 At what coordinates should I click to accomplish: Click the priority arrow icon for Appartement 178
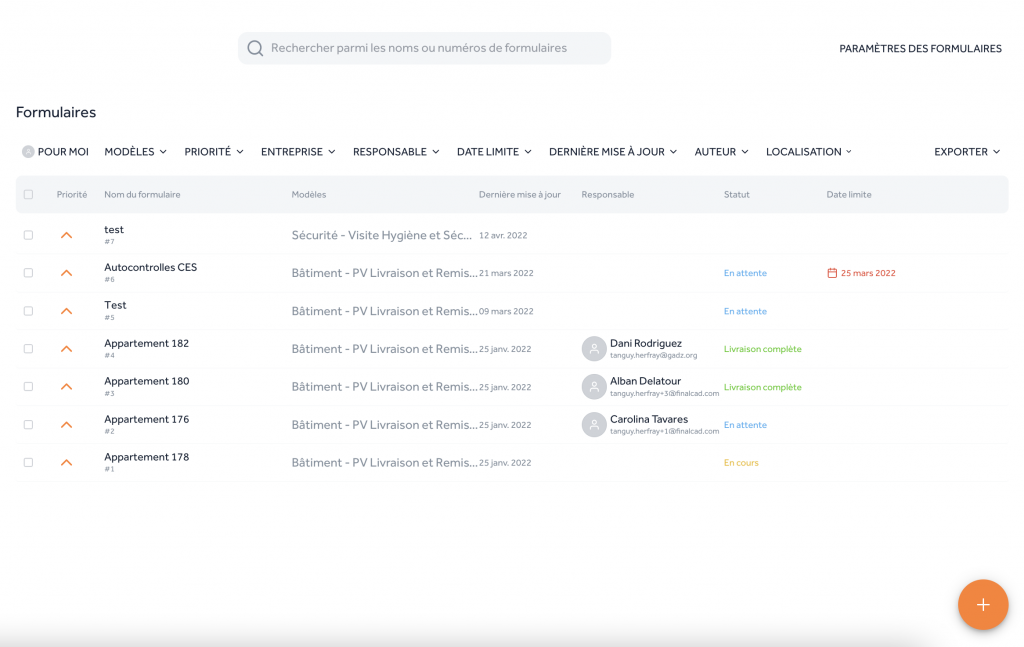point(66,463)
